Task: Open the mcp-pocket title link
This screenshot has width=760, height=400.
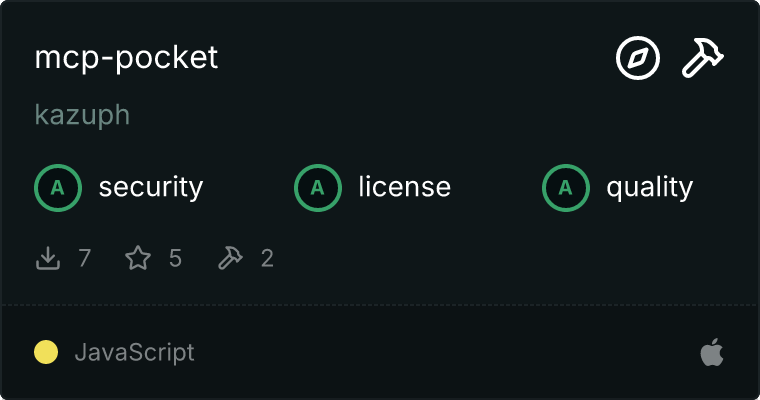Action: [126, 58]
